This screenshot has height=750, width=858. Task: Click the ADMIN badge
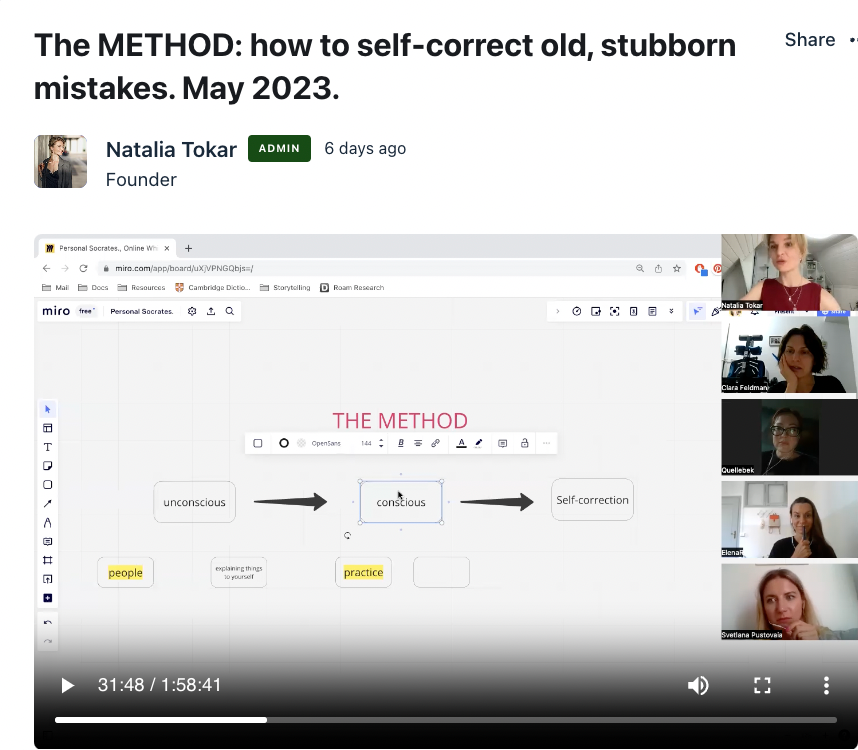pyautogui.click(x=279, y=148)
